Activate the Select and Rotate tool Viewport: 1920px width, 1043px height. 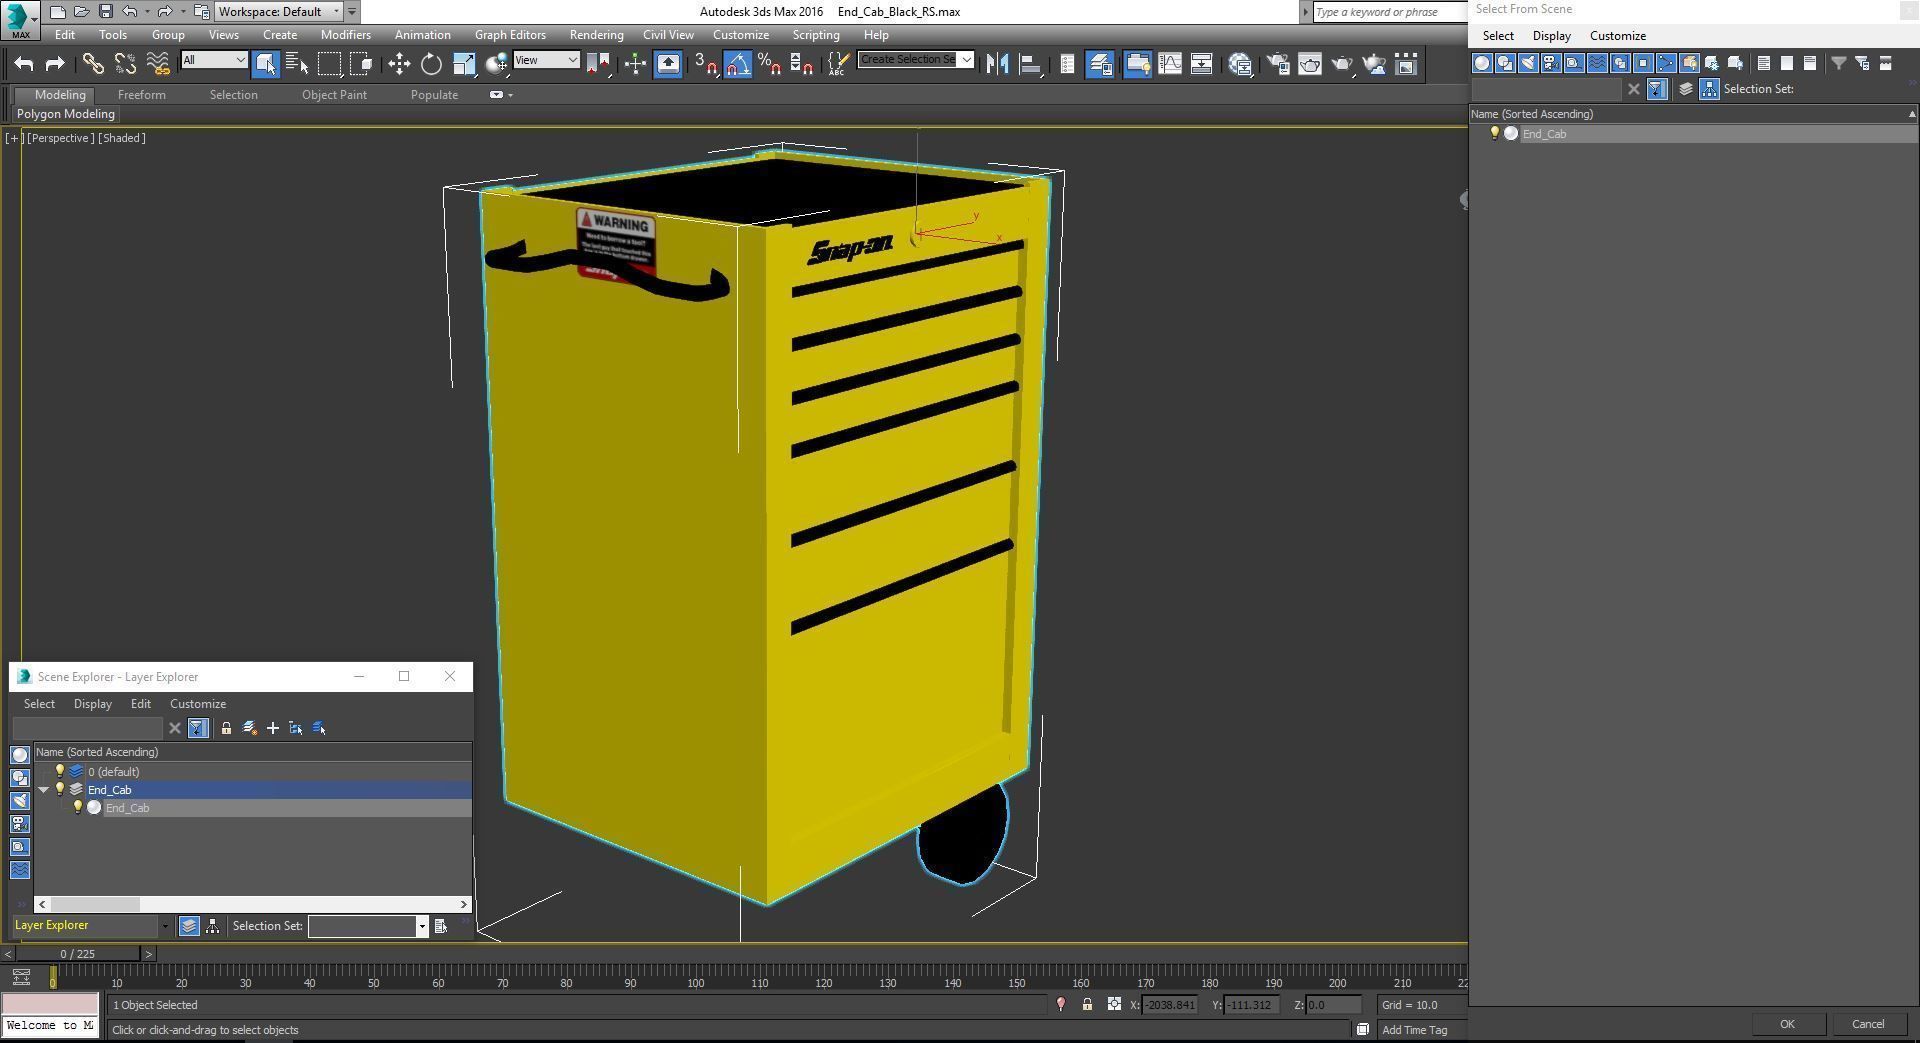pos(431,64)
